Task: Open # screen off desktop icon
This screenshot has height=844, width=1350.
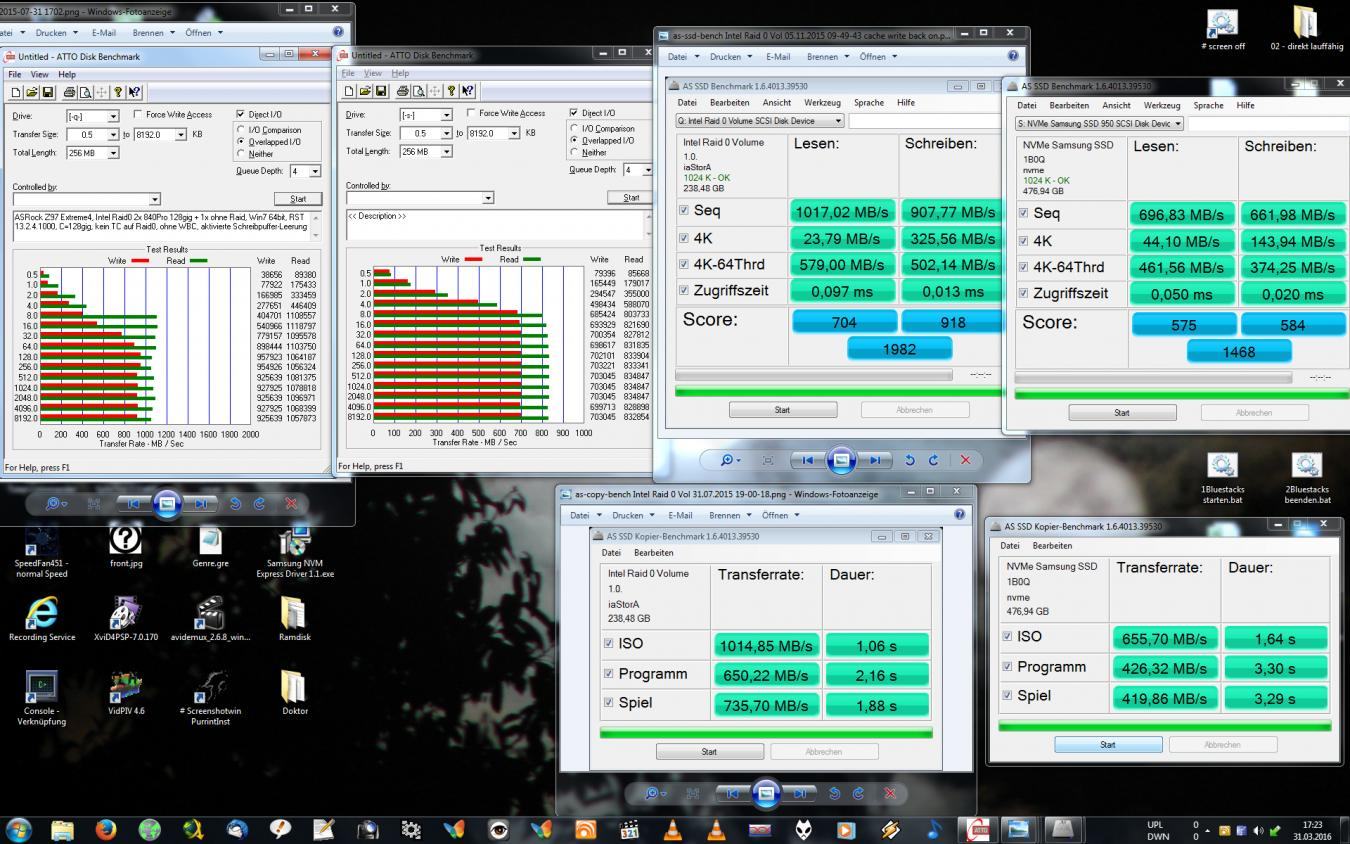Action: tap(1223, 30)
